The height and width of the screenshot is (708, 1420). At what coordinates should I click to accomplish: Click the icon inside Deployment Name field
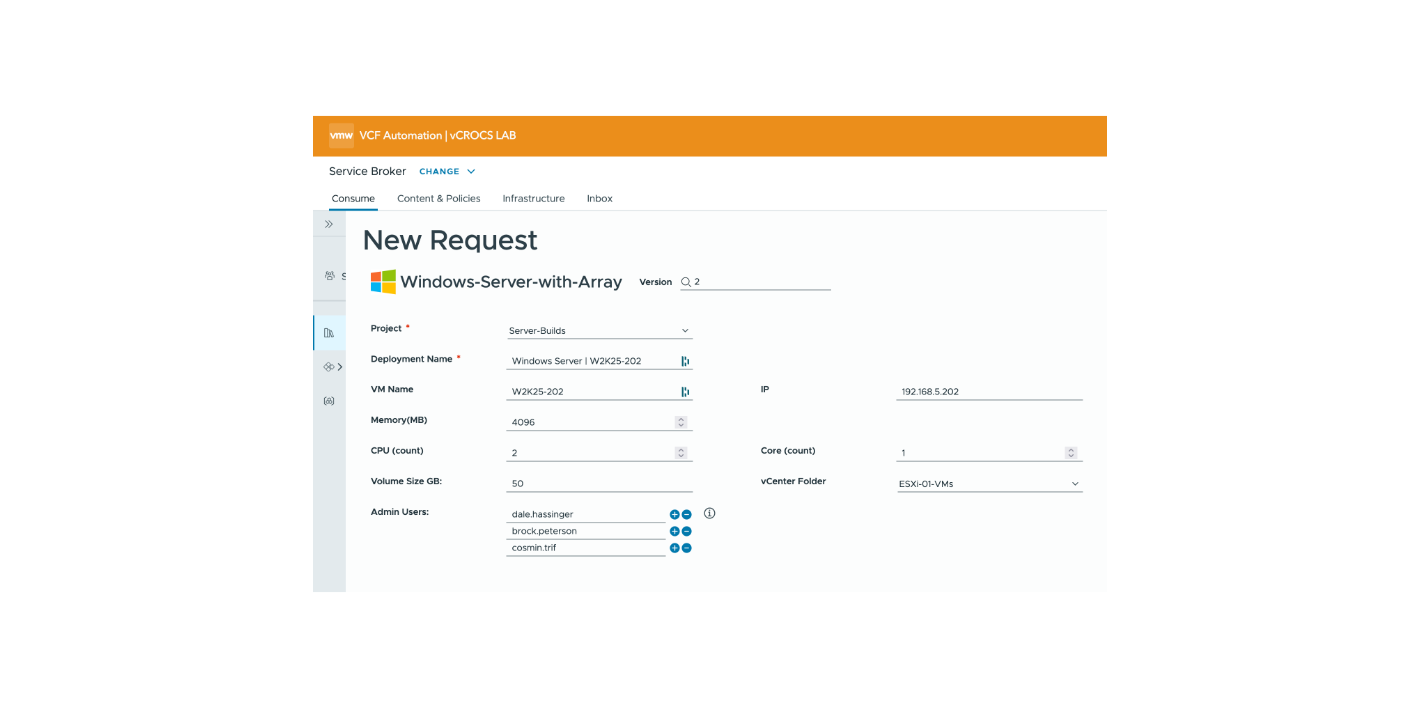coord(685,361)
